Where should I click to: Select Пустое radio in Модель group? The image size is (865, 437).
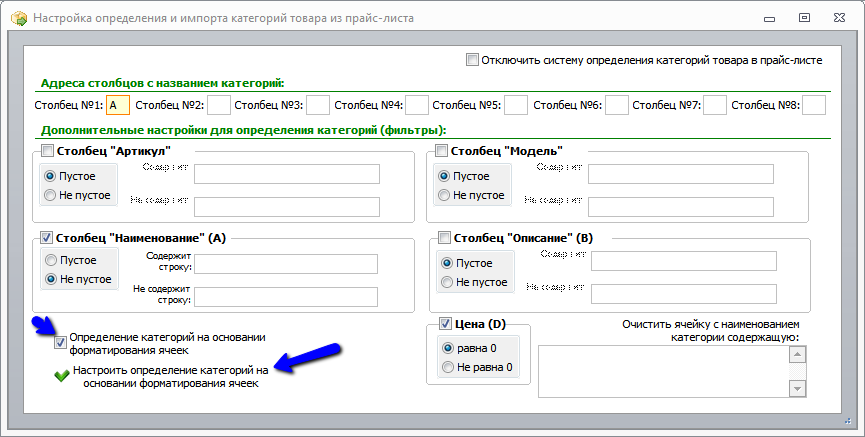click(x=444, y=176)
